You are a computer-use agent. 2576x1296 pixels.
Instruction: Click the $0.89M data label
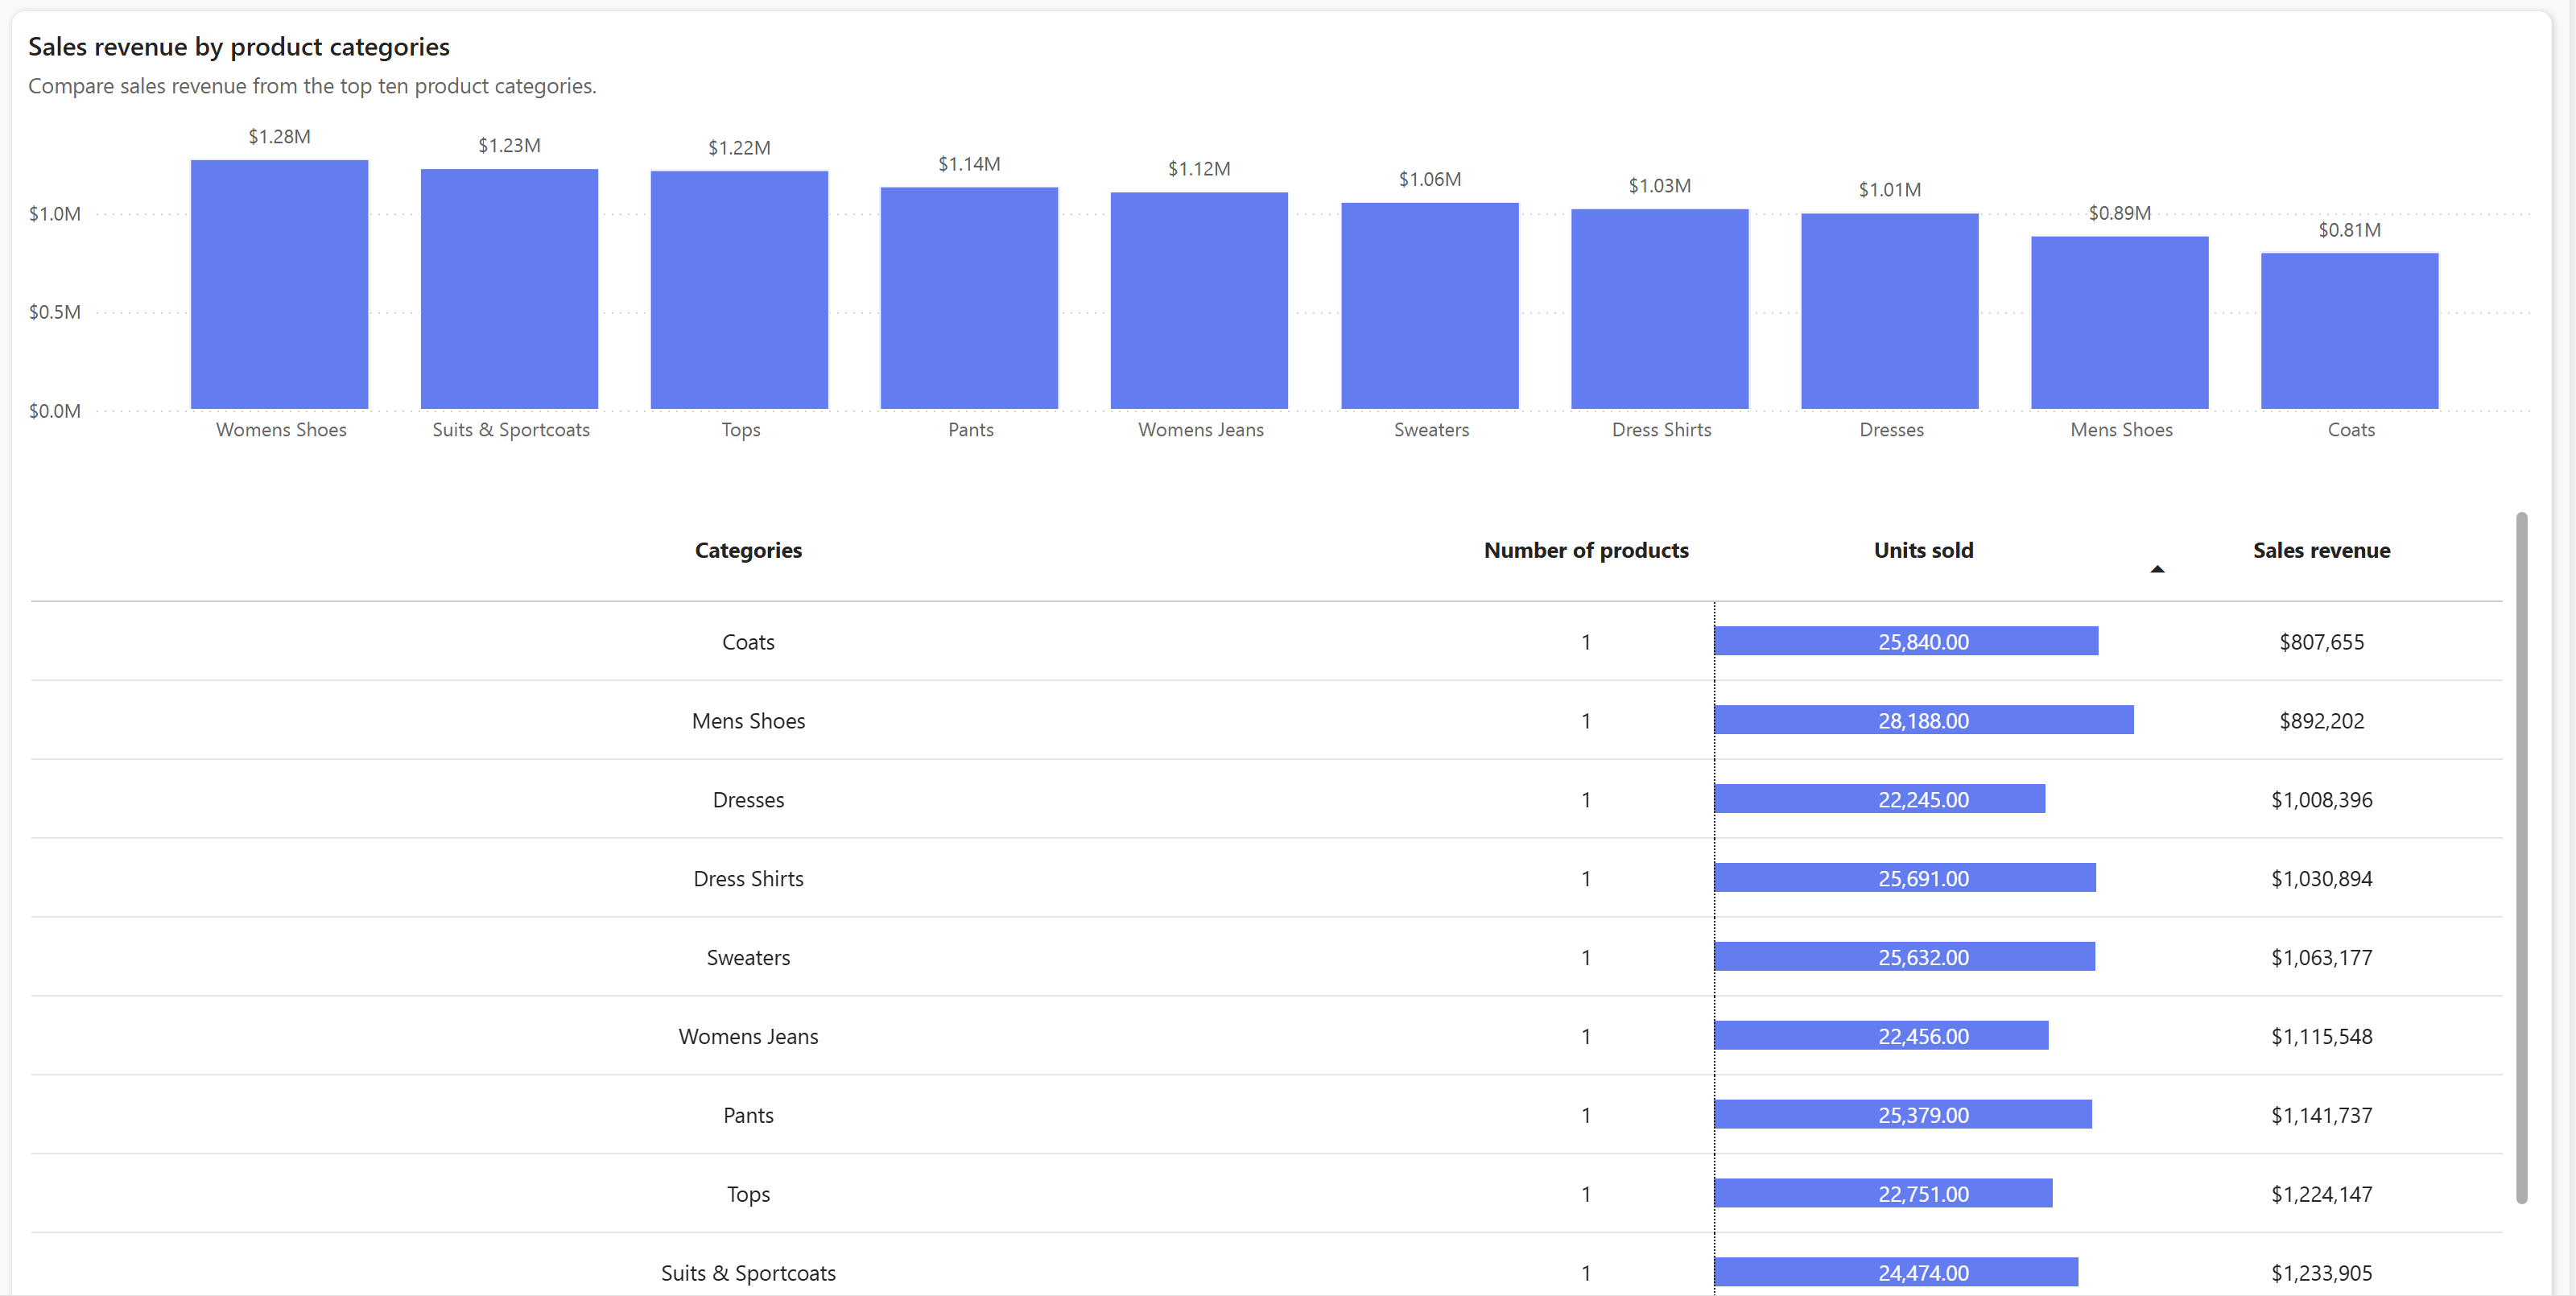(x=2120, y=213)
